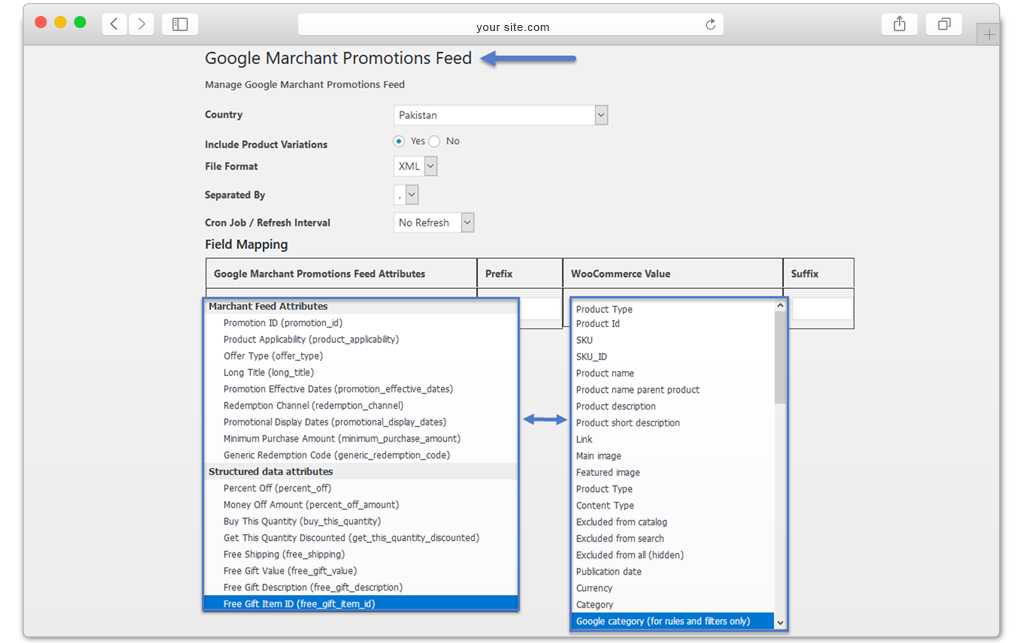Click the scroll down arrow in WooCommerce list
This screenshot has height=643, width=1024.
[x=780, y=623]
